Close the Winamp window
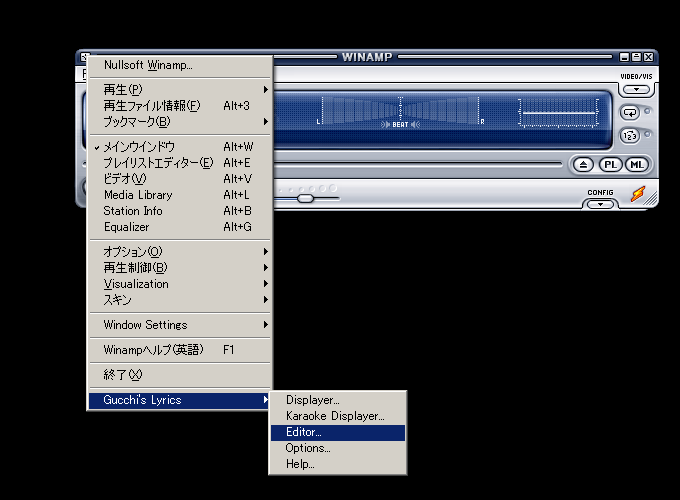Image resolution: width=680 pixels, height=500 pixels. (x=648, y=57)
